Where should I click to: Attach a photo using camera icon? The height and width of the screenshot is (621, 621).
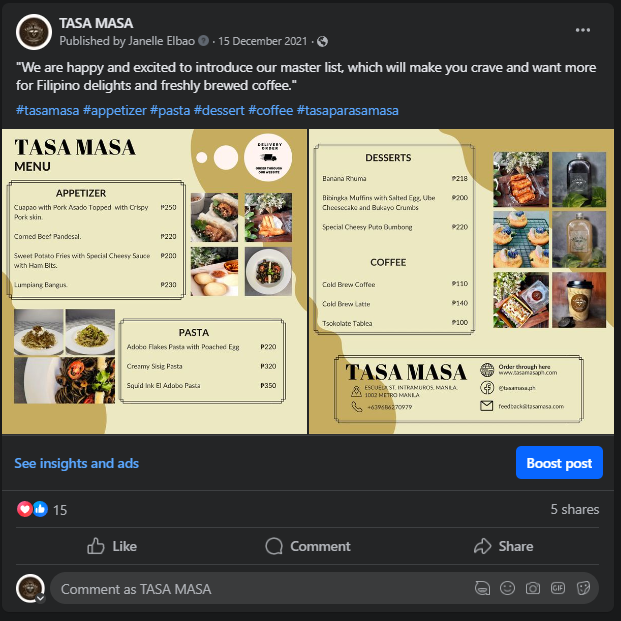coord(533,588)
